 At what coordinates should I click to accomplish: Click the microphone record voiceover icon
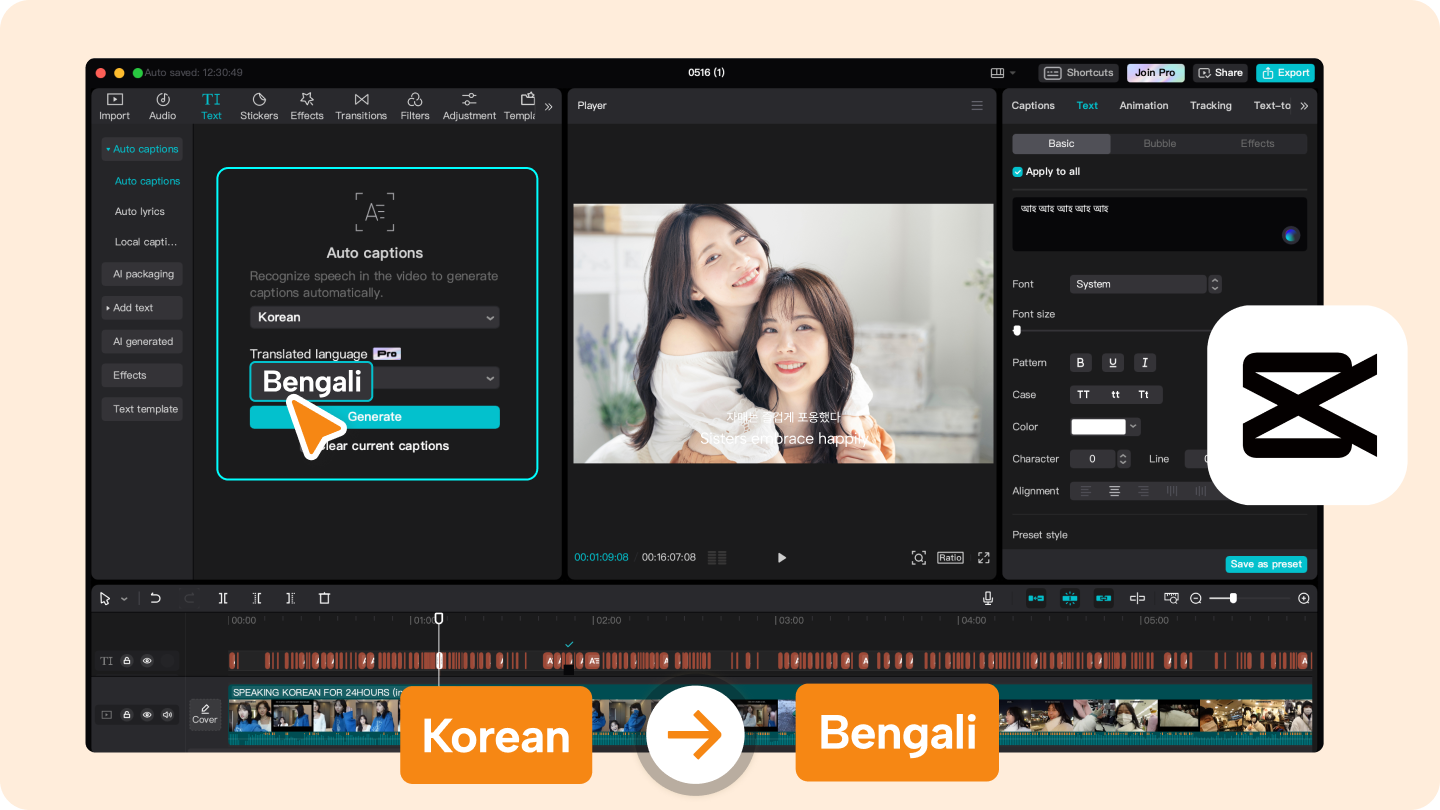coord(988,598)
